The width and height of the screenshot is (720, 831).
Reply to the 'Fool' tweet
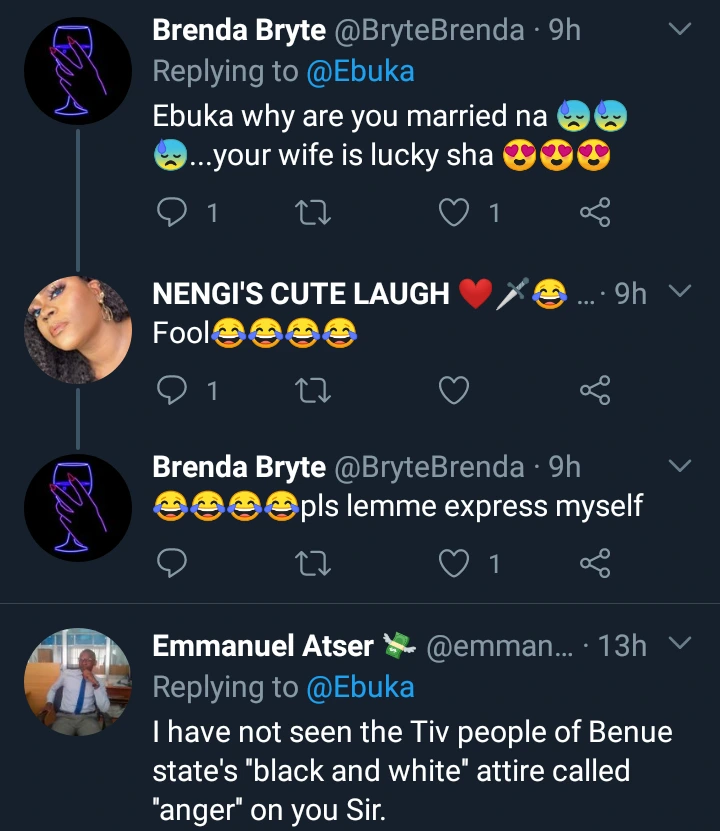[173, 390]
